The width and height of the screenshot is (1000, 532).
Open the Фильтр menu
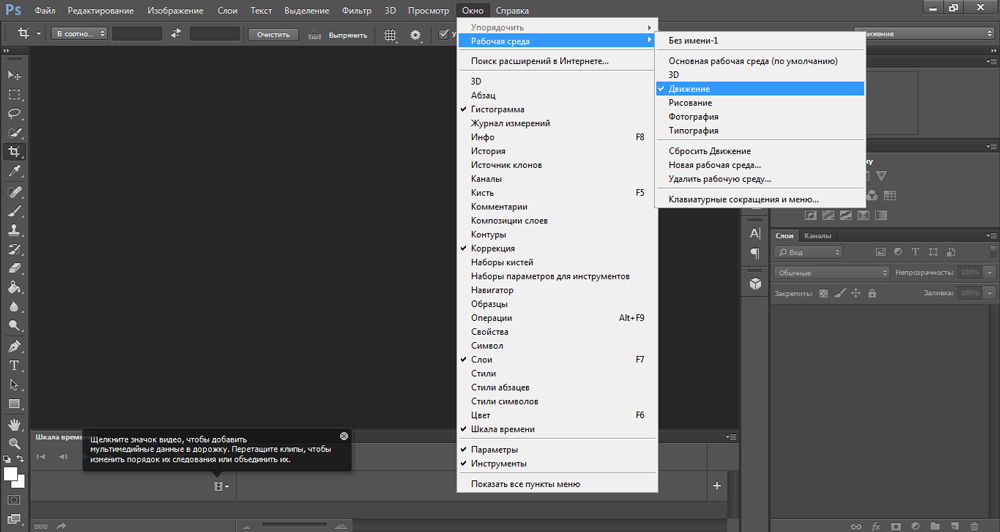click(356, 9)
